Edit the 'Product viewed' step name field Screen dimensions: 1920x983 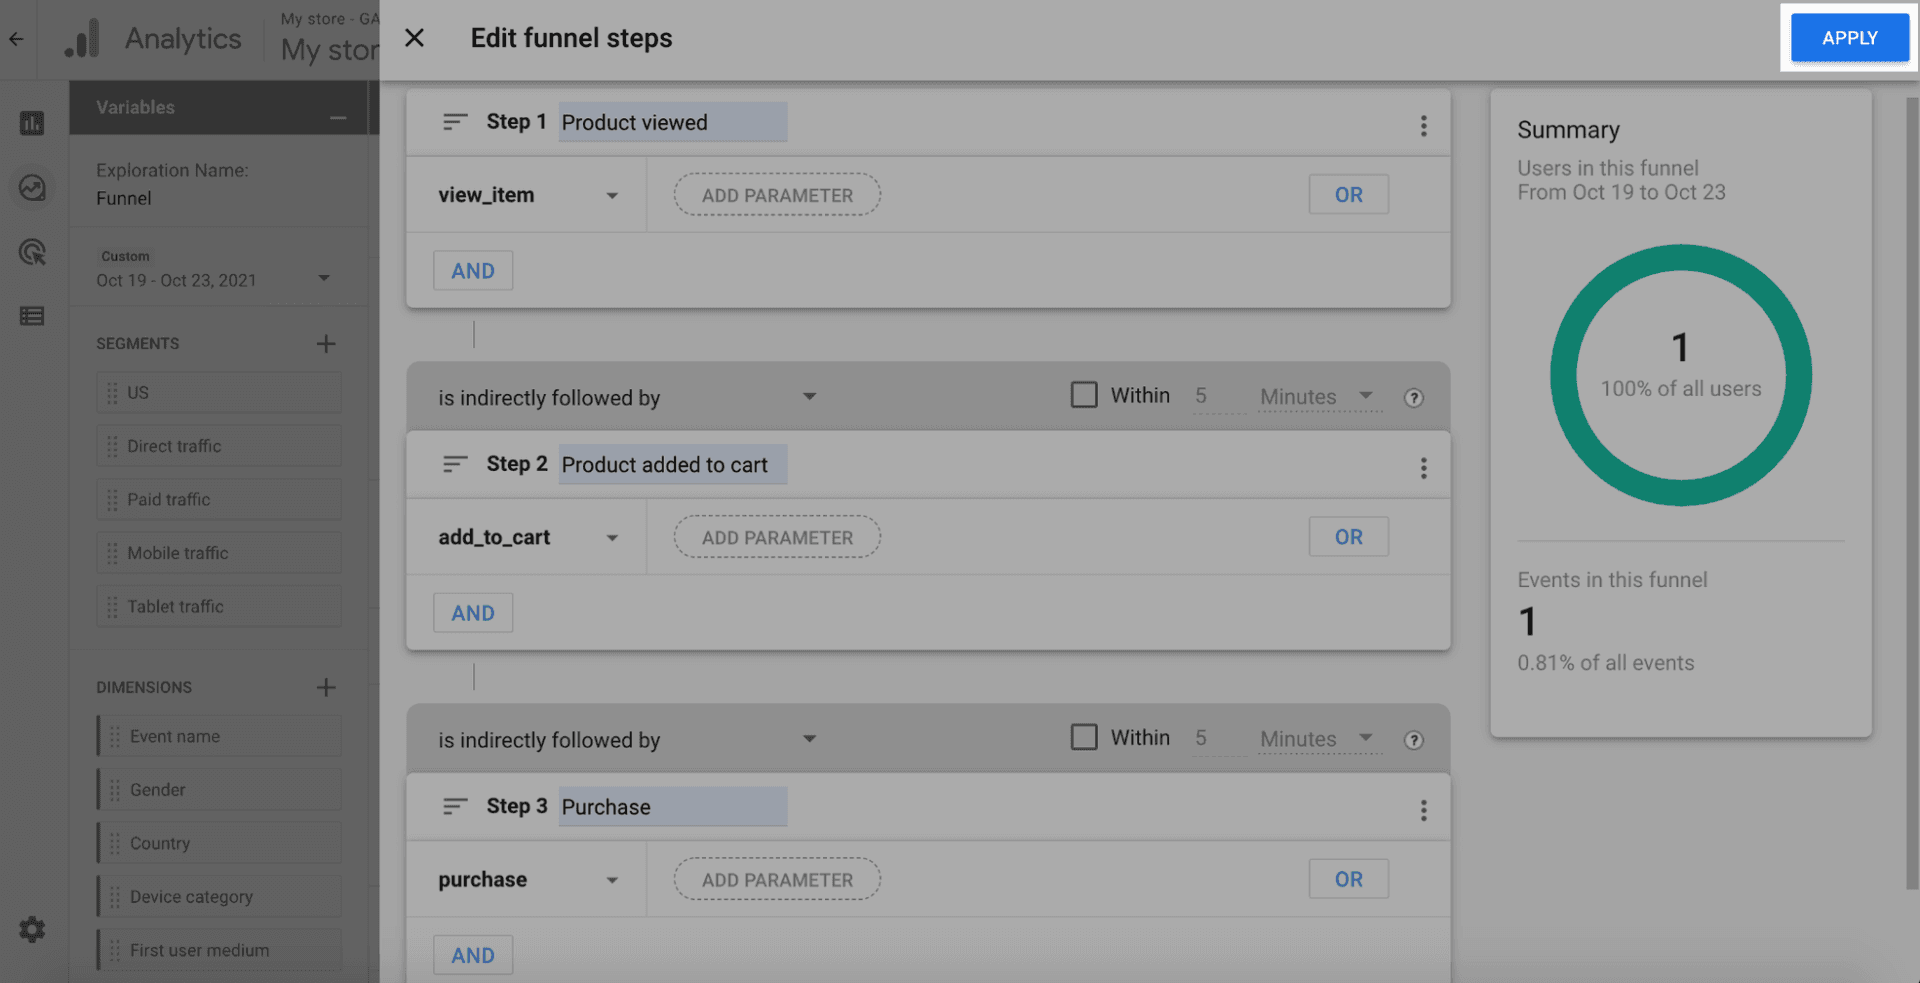pos(672,122)
